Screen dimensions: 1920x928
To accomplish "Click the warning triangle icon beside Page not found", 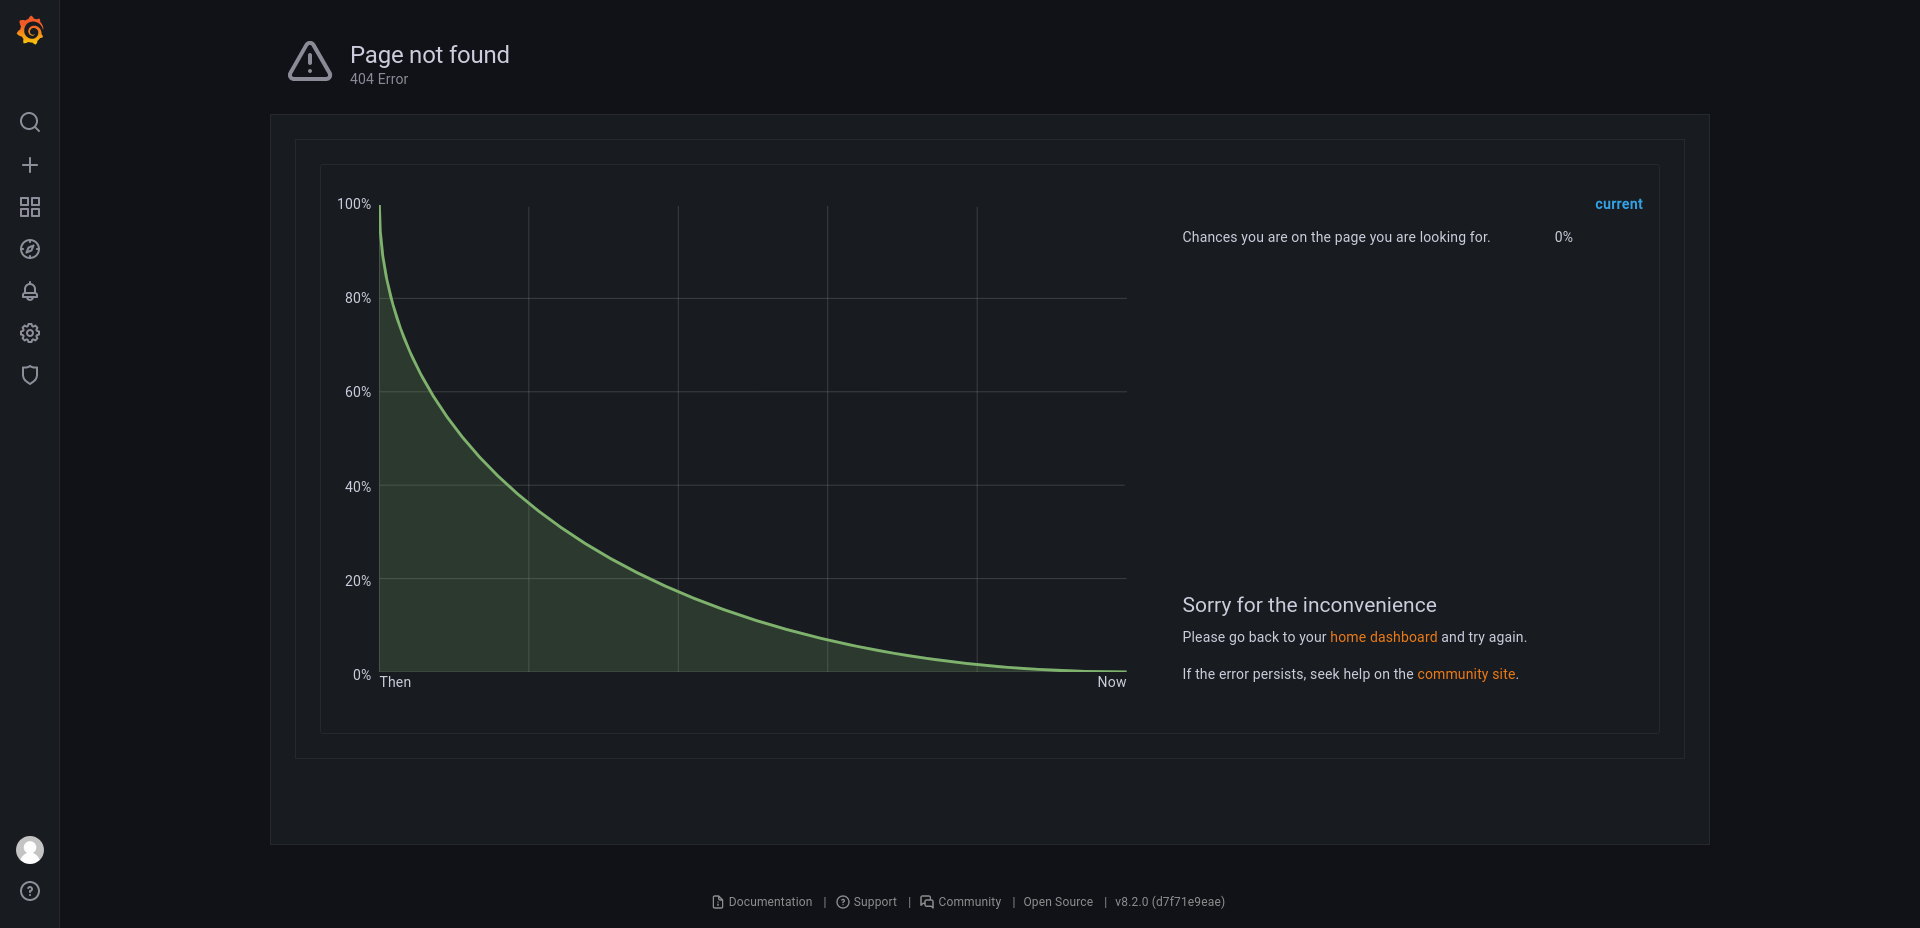I will click(310, 62).
